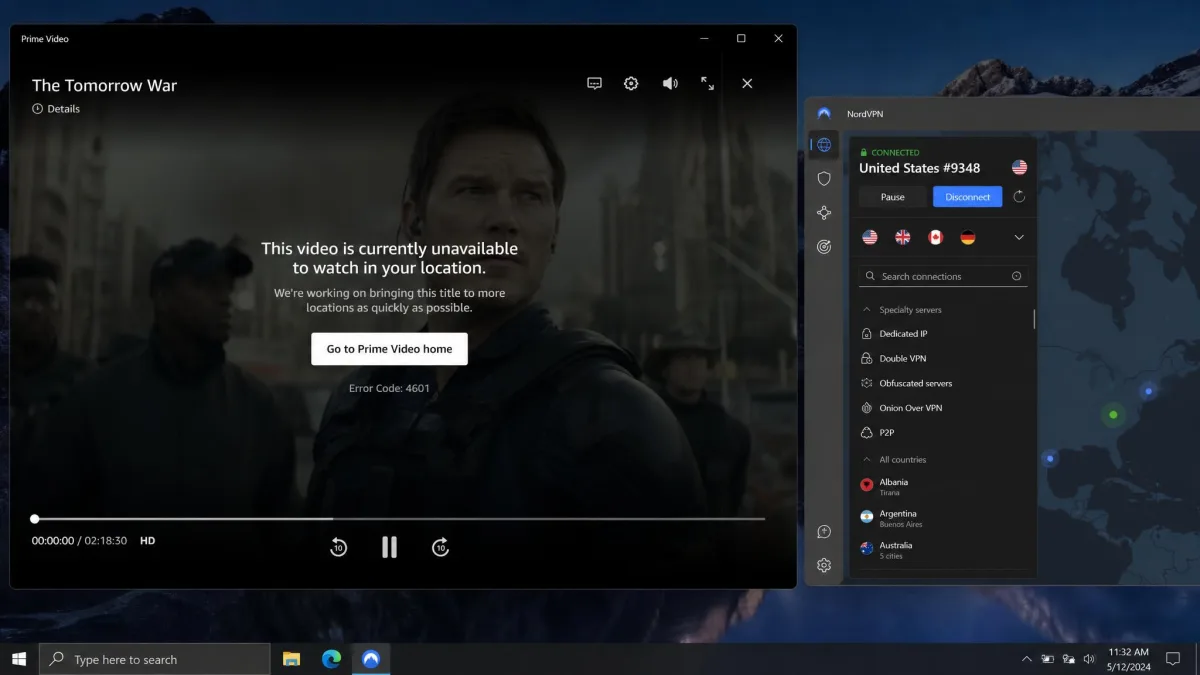Image resolution: width=1200 pixels, height=675 pixels.
Task: Connect to Australia server
Action: pos(945,550)
